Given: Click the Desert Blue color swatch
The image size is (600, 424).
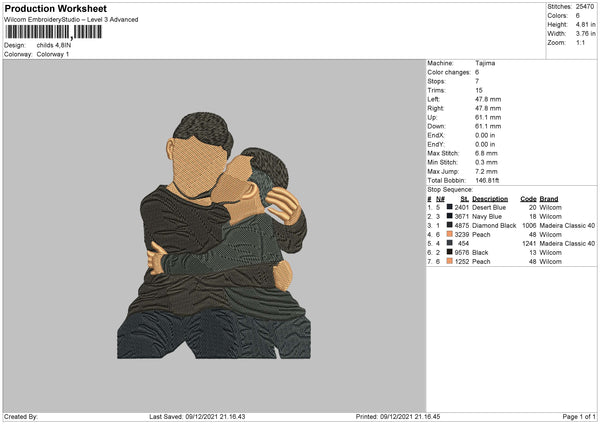Looking at the screenshot, I should click(x=450, y=207).
